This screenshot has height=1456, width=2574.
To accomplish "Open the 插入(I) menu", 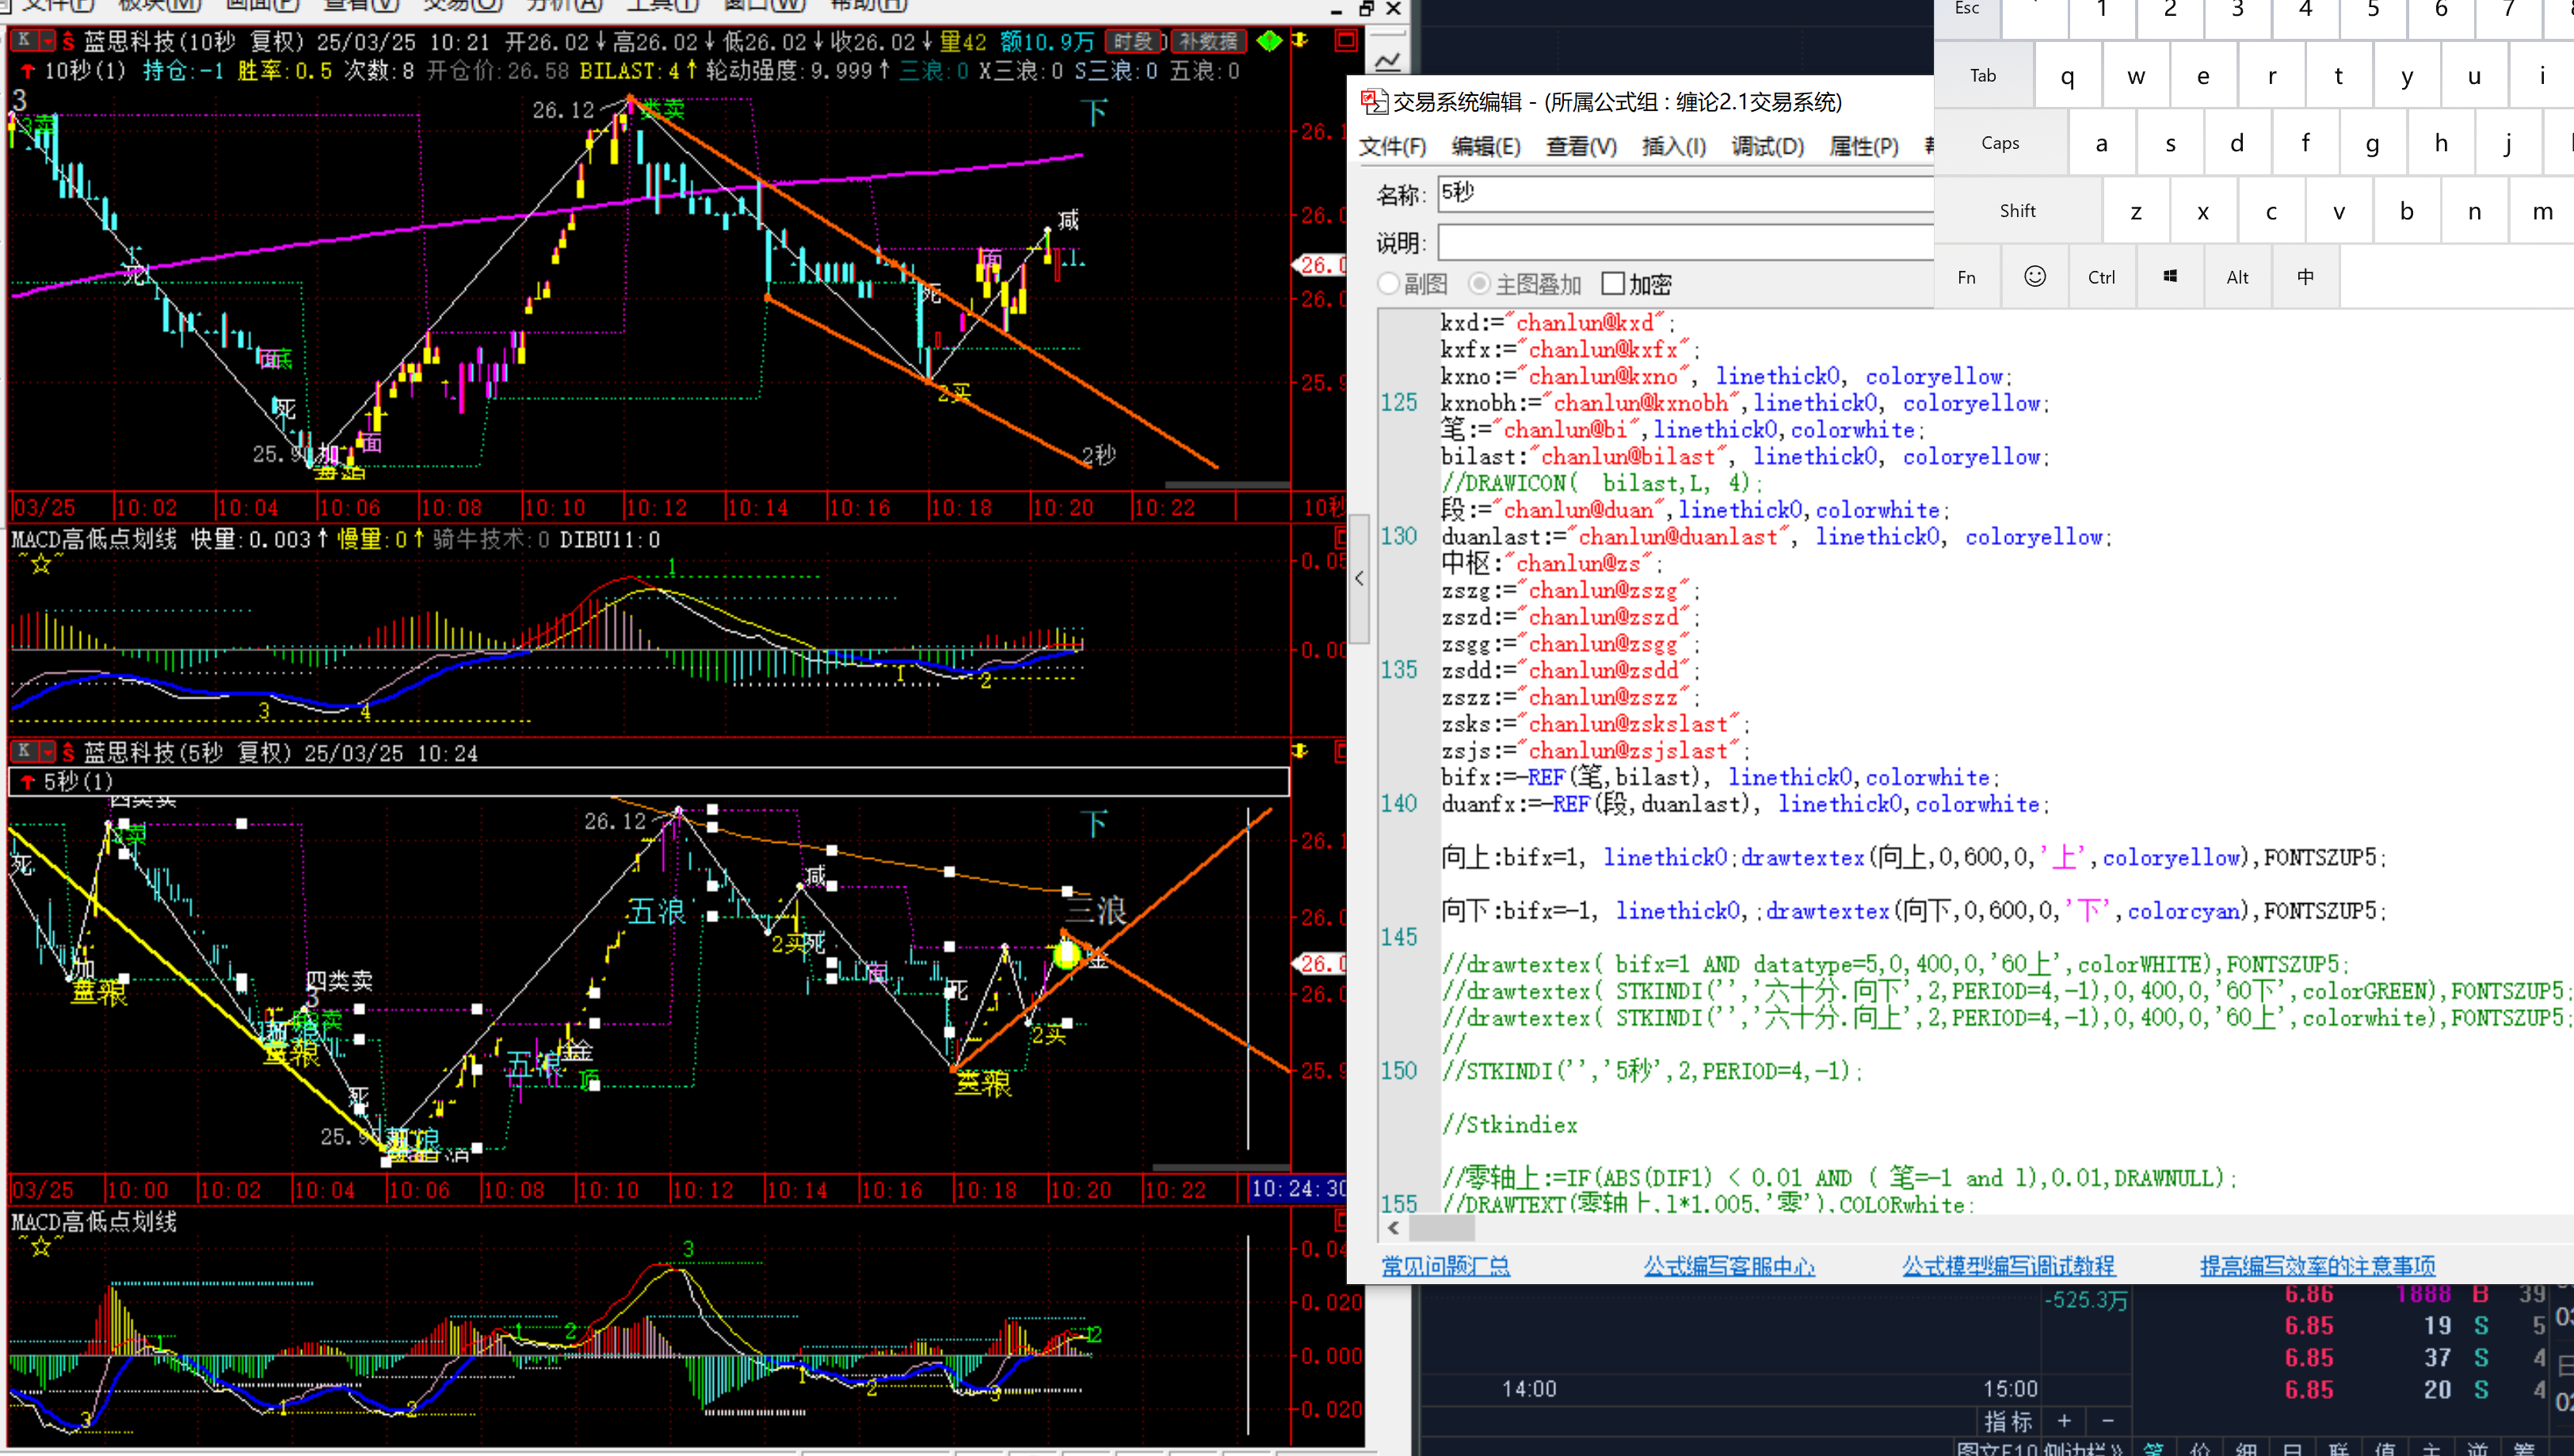I will [x=1673, y=147].
